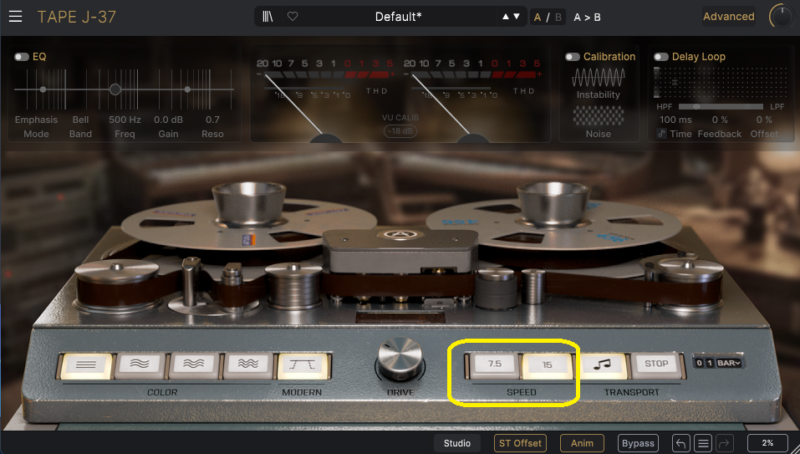The height and width of the screenshot is (454, 800).
Task: Open the BAR unit dropdown on the counter
Action: pos(731,363)
